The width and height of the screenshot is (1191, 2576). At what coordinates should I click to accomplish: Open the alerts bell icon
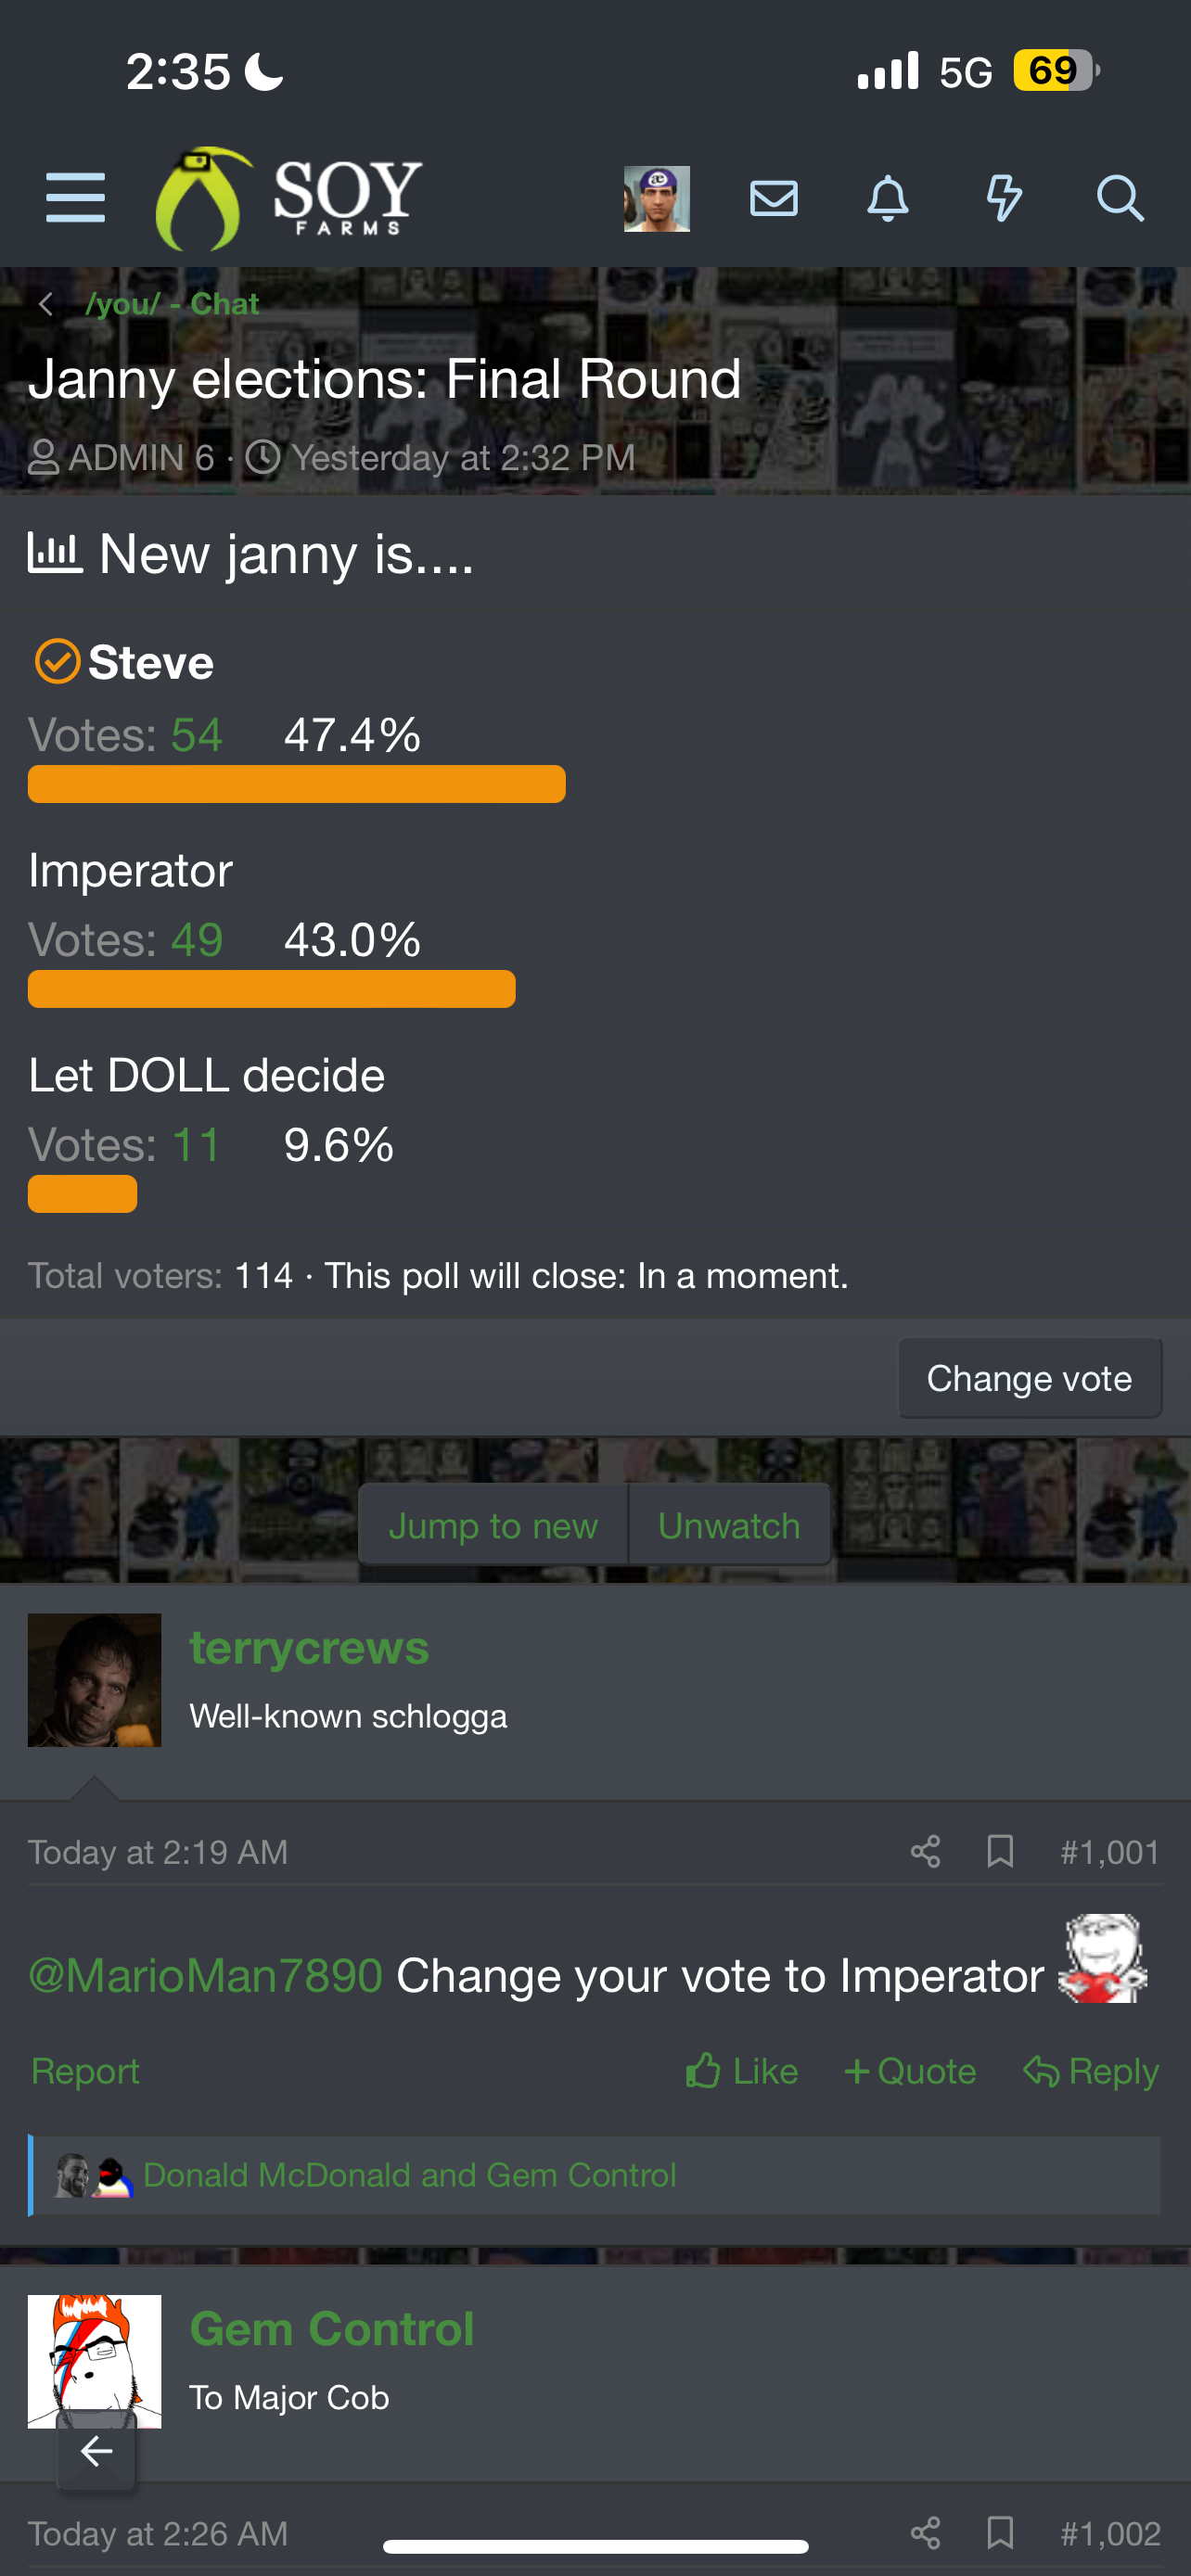pyautogui.click(x=887, y=198)
